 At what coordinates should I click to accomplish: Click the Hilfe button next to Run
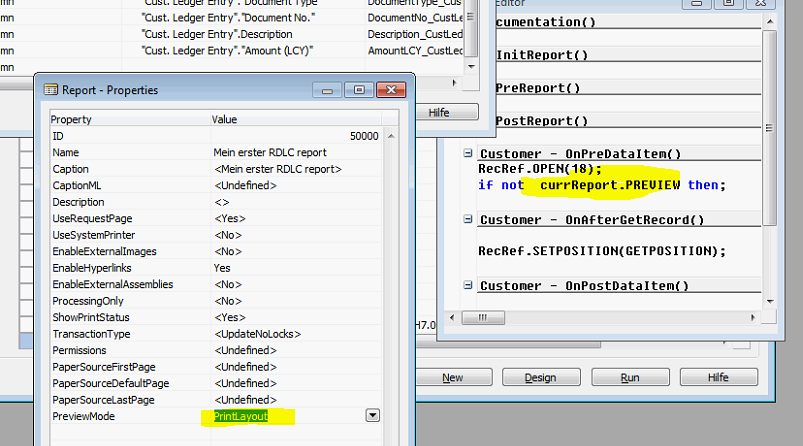[718, 378]
